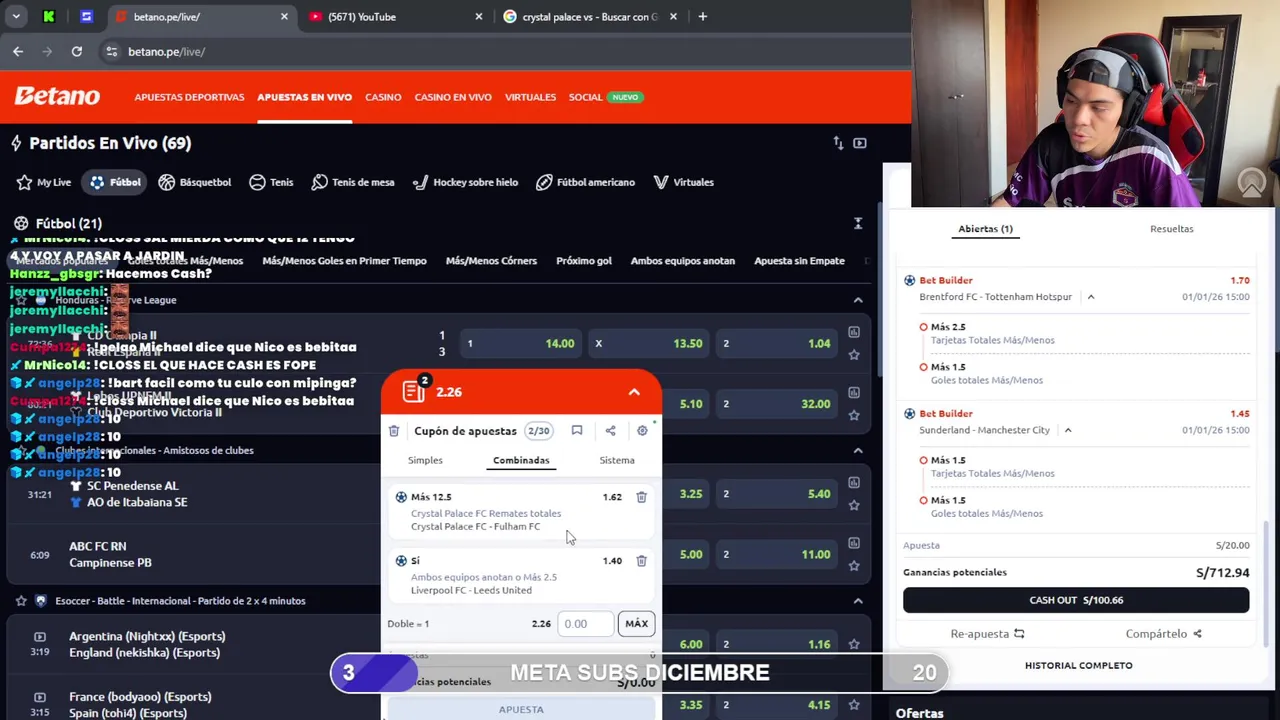
Task: Go back using the browser back arrow
Action: [18, 51]
